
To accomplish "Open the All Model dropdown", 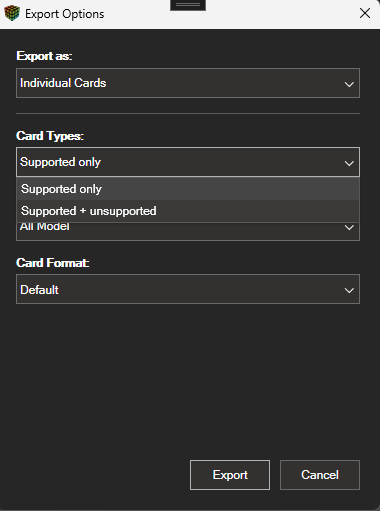I will pos(188,231).
